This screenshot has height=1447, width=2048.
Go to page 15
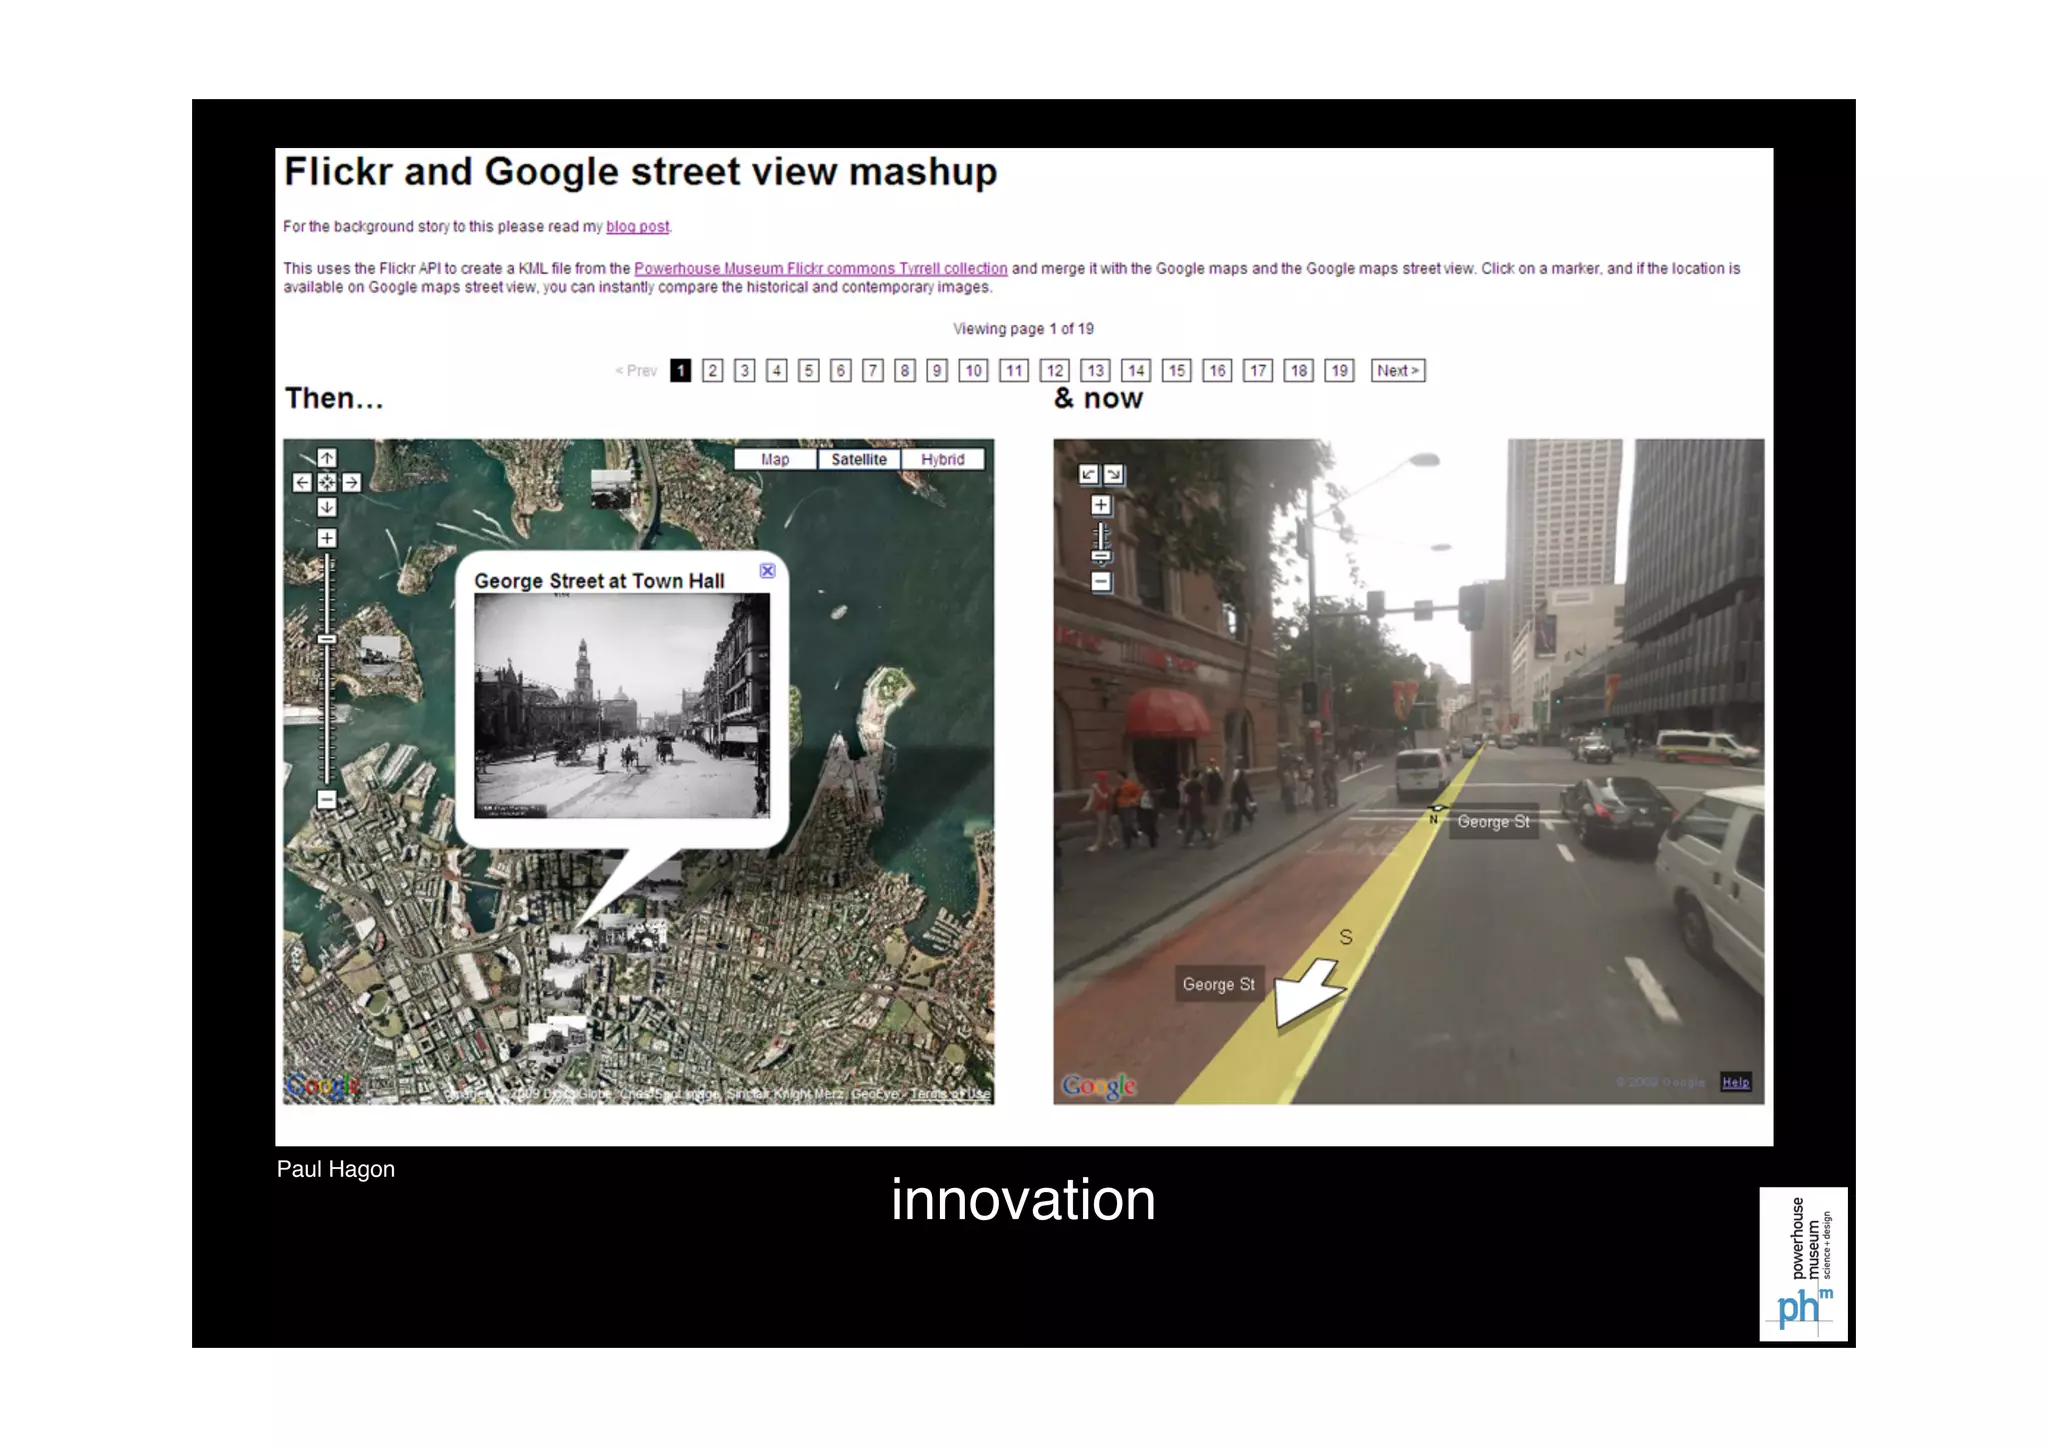[x=1177, y=371]
